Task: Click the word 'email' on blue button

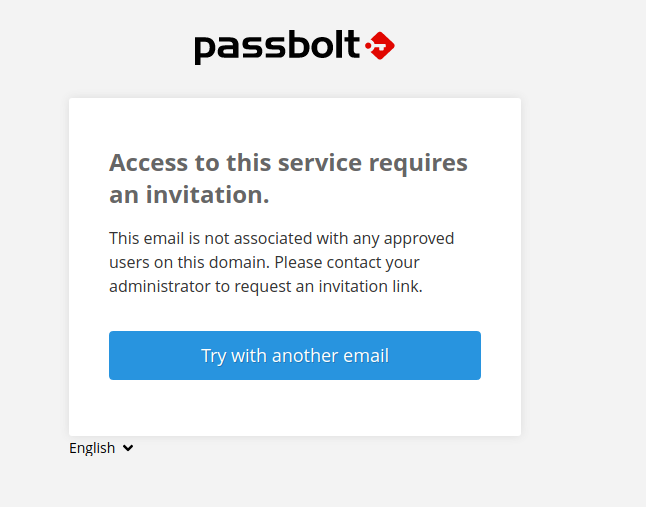Action: click(365, 355)
